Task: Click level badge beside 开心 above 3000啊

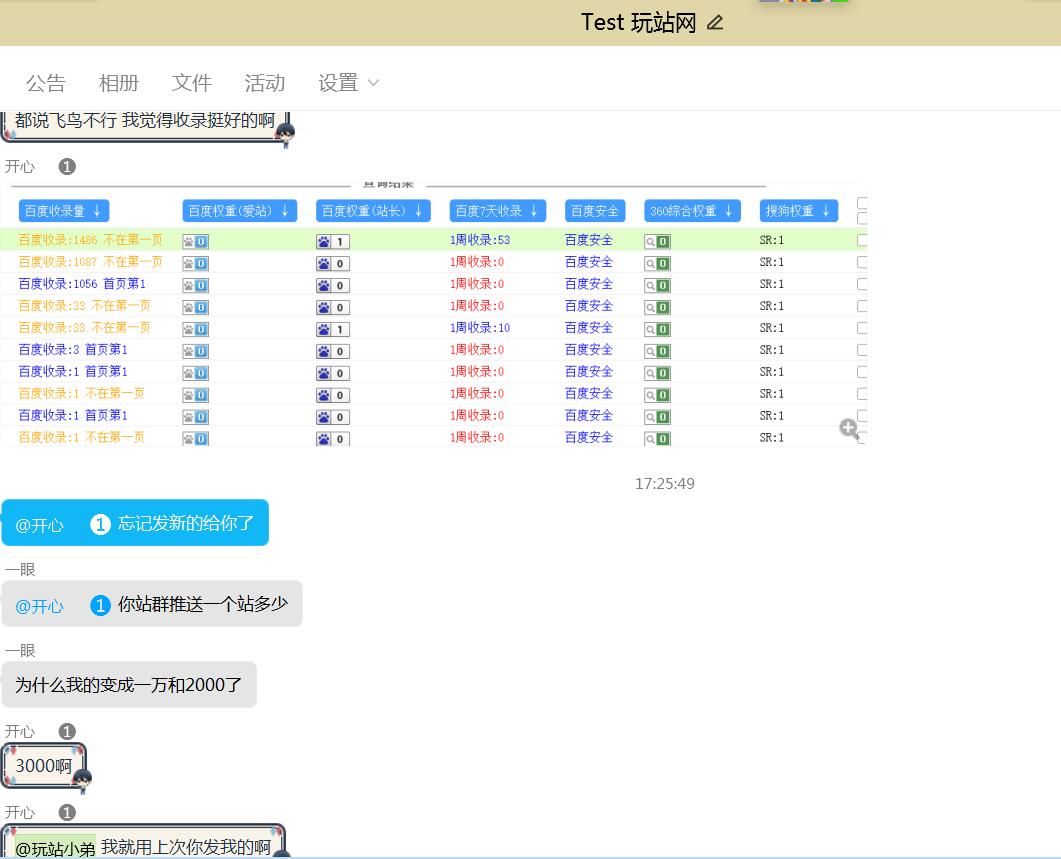Action: click(x=67, y=731)
